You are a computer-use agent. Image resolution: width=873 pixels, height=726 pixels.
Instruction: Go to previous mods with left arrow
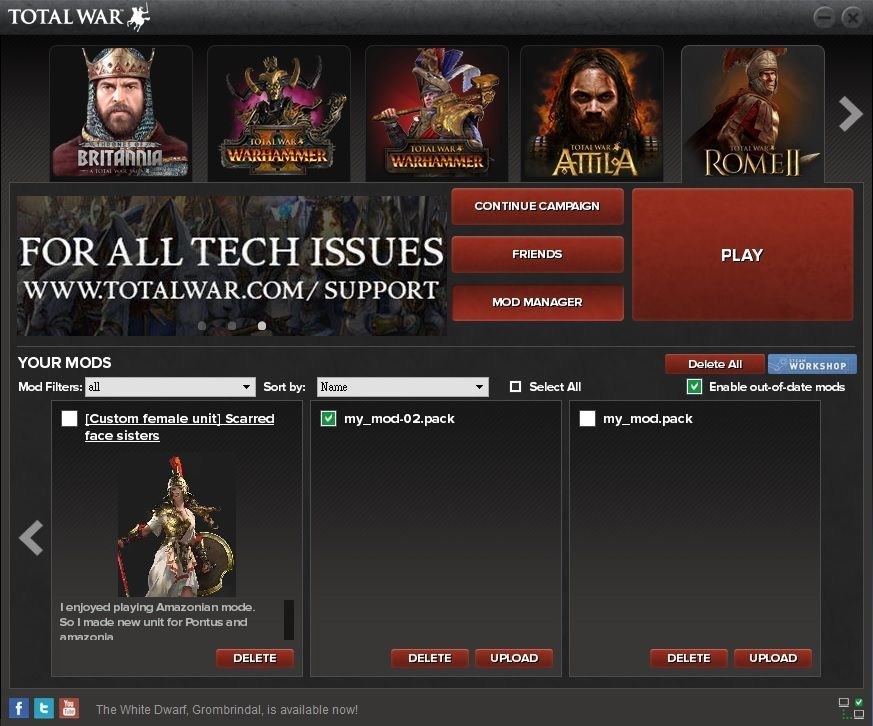coord(31,538)
